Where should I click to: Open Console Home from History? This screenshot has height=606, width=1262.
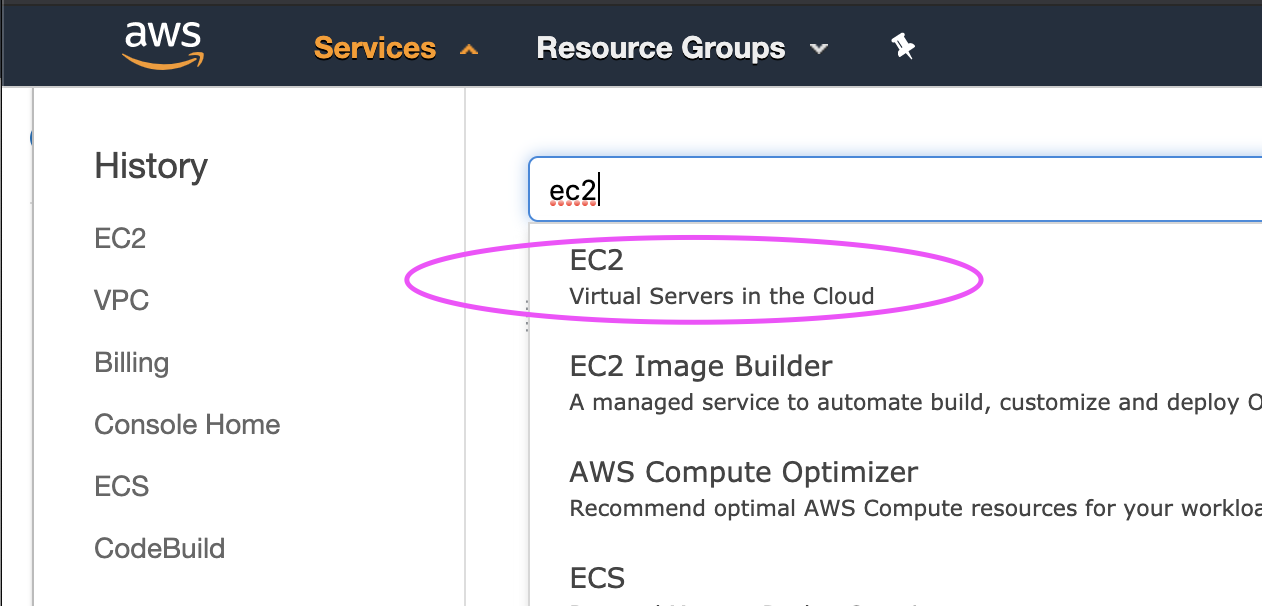tap(187, 425)
